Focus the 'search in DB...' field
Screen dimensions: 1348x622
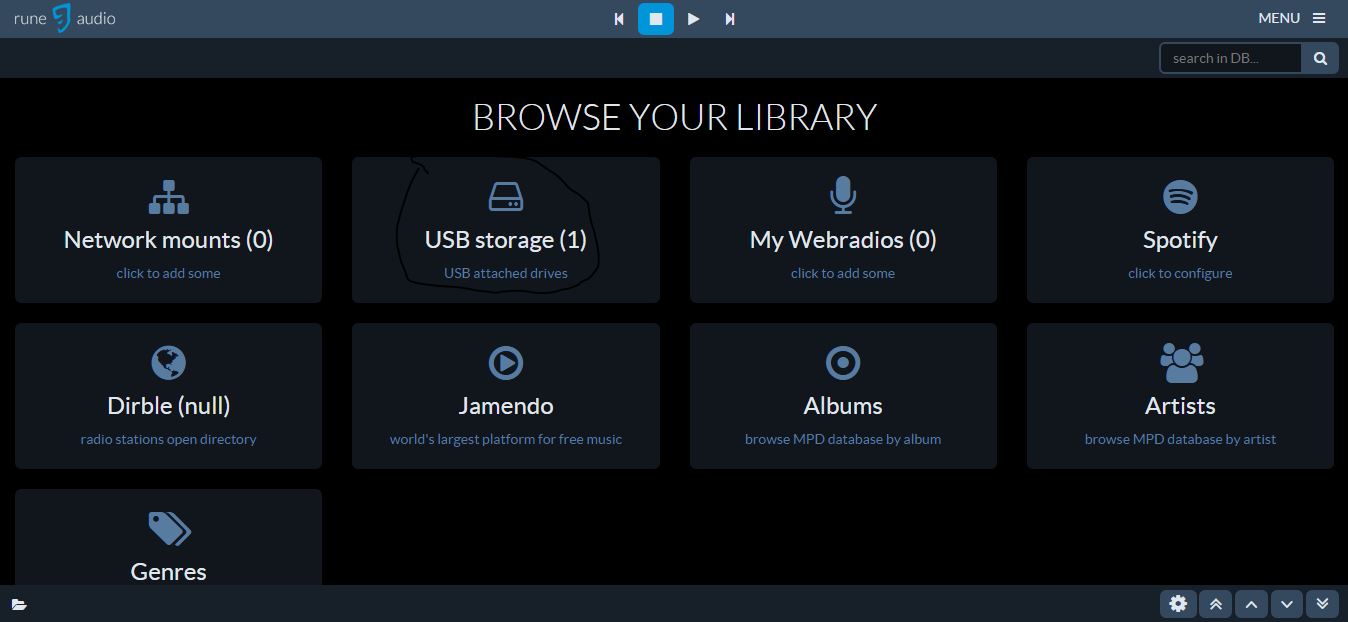(x=1230, y=58)
